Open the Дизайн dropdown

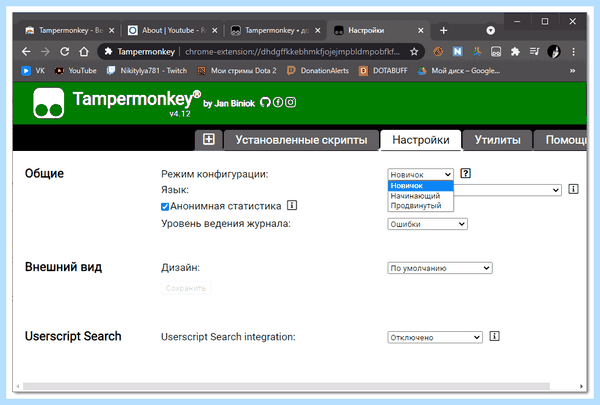(x=440, y=268)
